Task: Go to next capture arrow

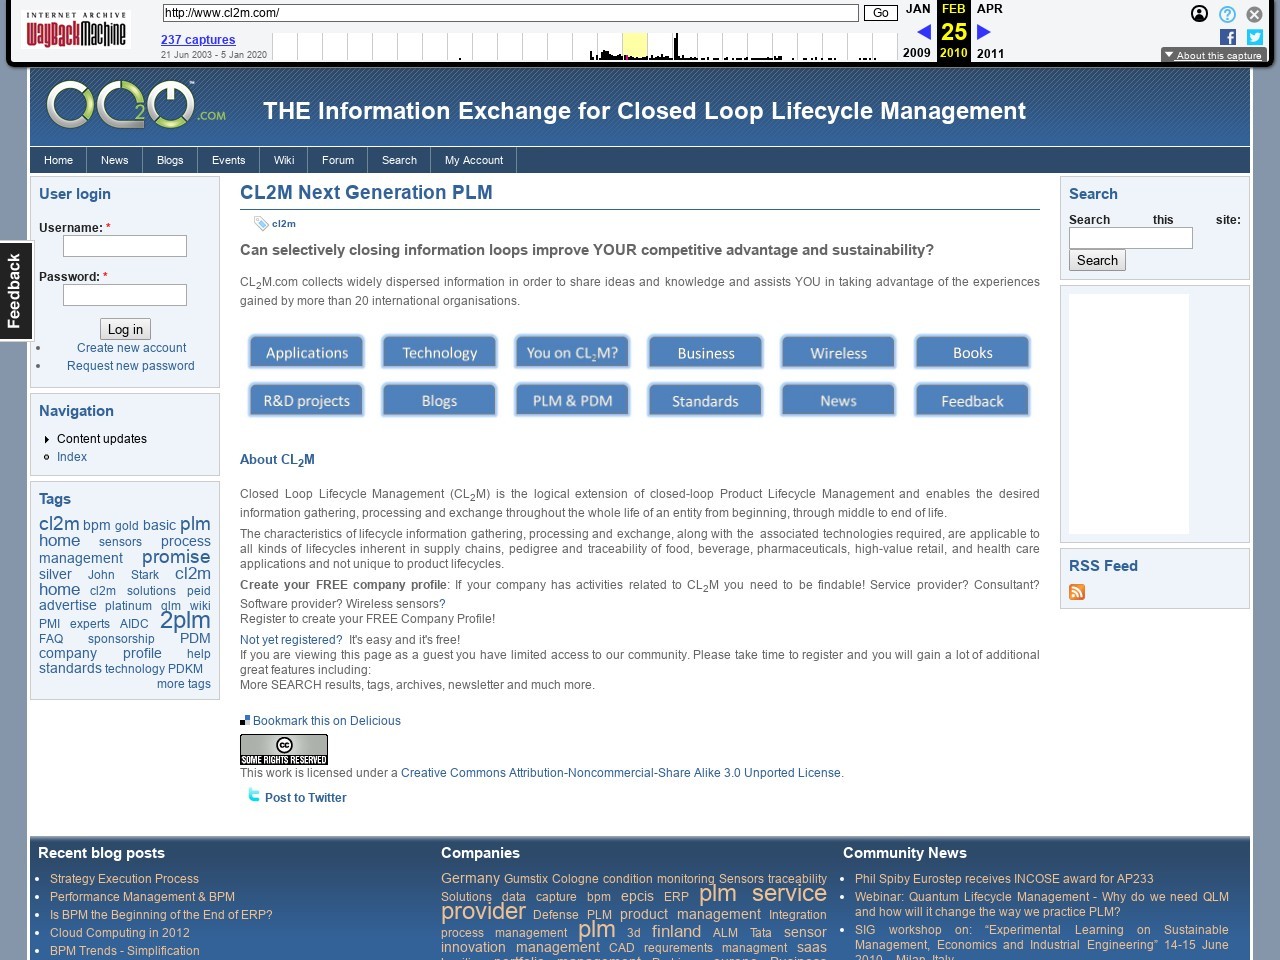Action: pos(983,32)
